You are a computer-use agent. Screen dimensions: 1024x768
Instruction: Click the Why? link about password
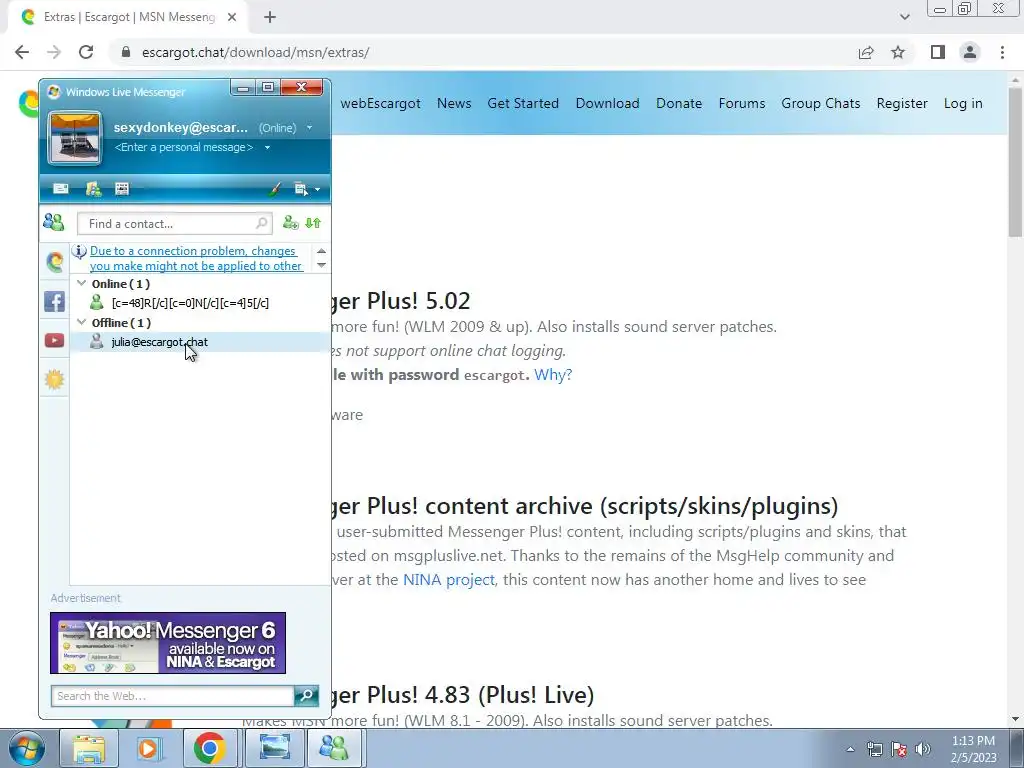pyautogui.click(x=553, y=375)
